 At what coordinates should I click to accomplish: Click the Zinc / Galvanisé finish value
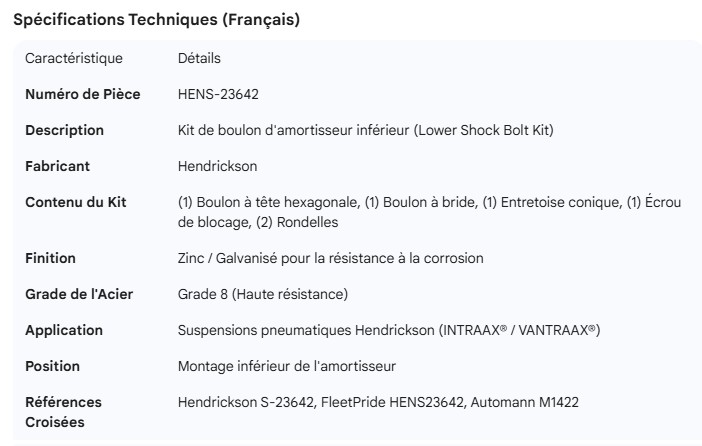coord(330,258)
